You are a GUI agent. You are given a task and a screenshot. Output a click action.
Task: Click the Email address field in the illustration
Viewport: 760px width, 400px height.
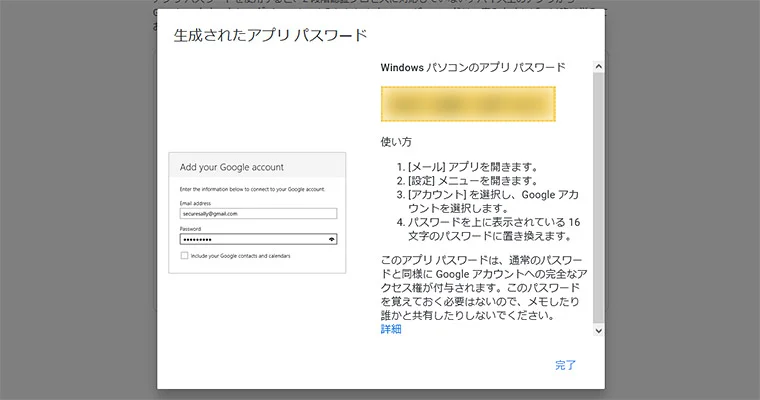coord(258,213)
